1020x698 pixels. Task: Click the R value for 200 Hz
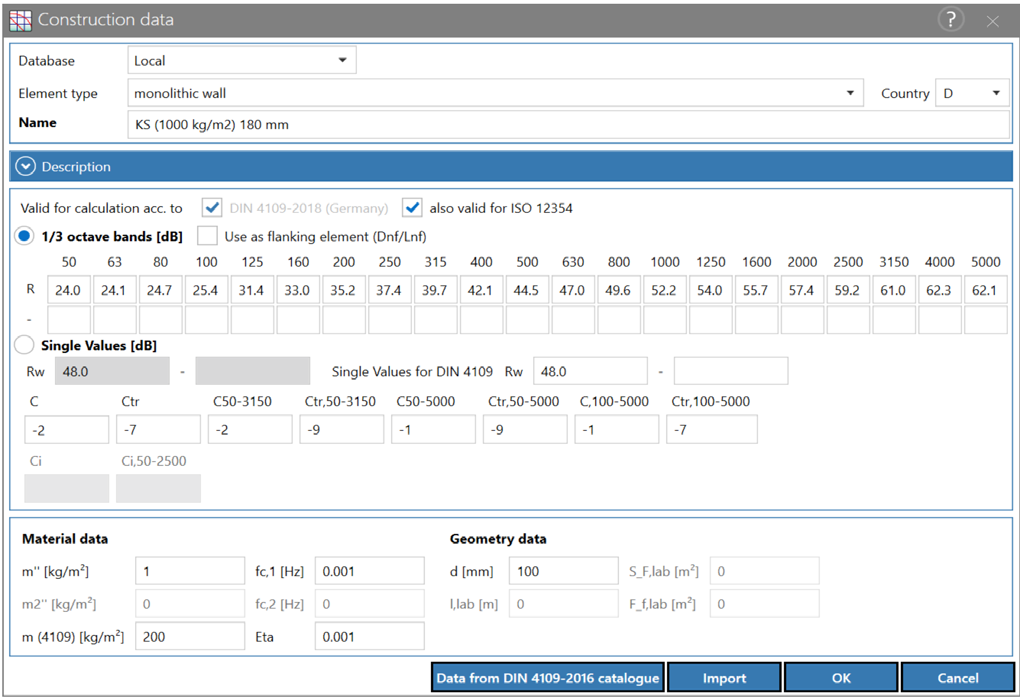point(343,290)
